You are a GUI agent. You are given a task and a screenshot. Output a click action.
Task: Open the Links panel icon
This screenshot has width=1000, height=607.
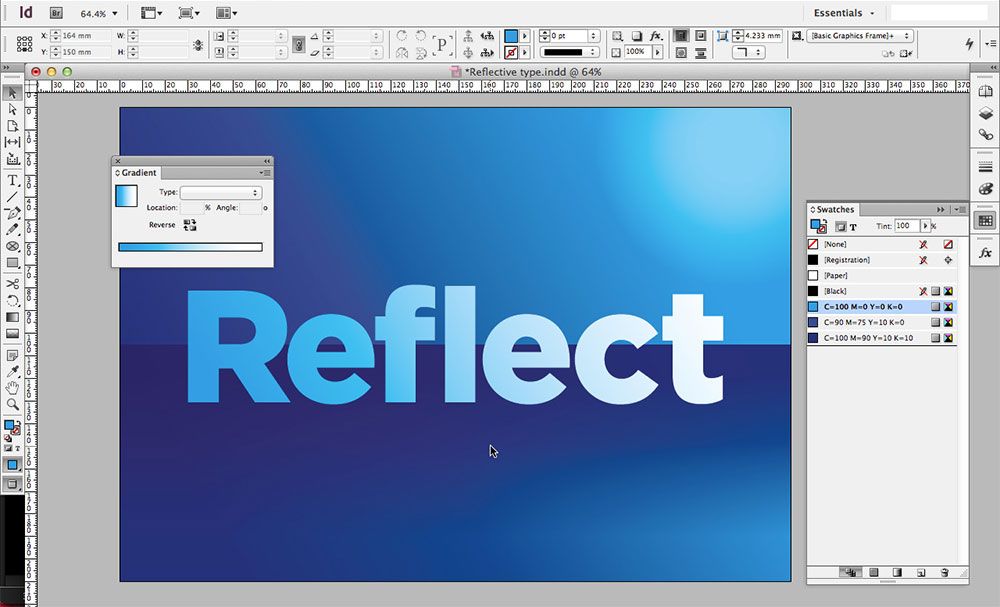click(x=985, y=135)
